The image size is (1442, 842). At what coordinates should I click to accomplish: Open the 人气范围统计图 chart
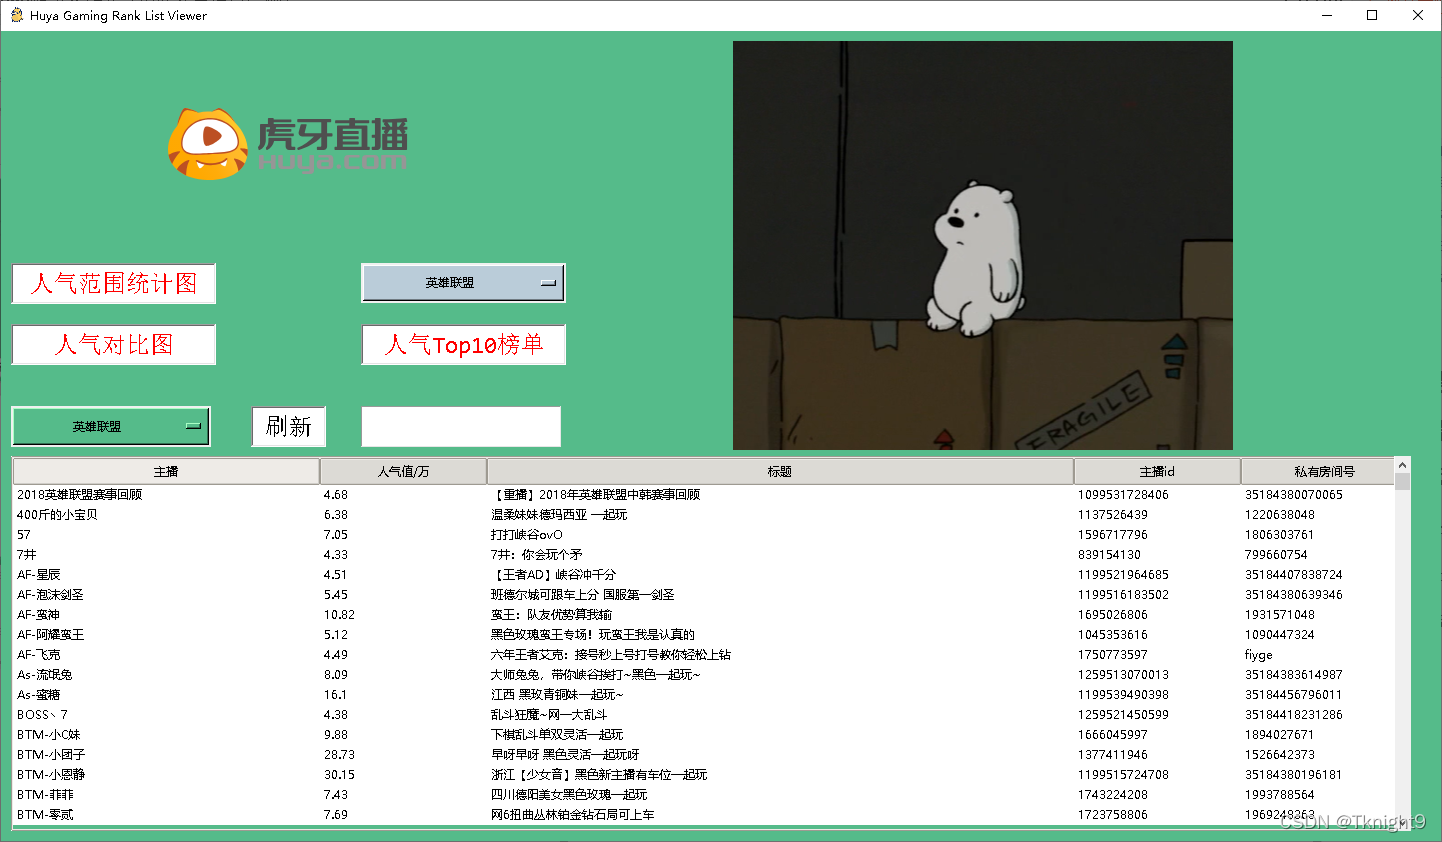[114, 283]
